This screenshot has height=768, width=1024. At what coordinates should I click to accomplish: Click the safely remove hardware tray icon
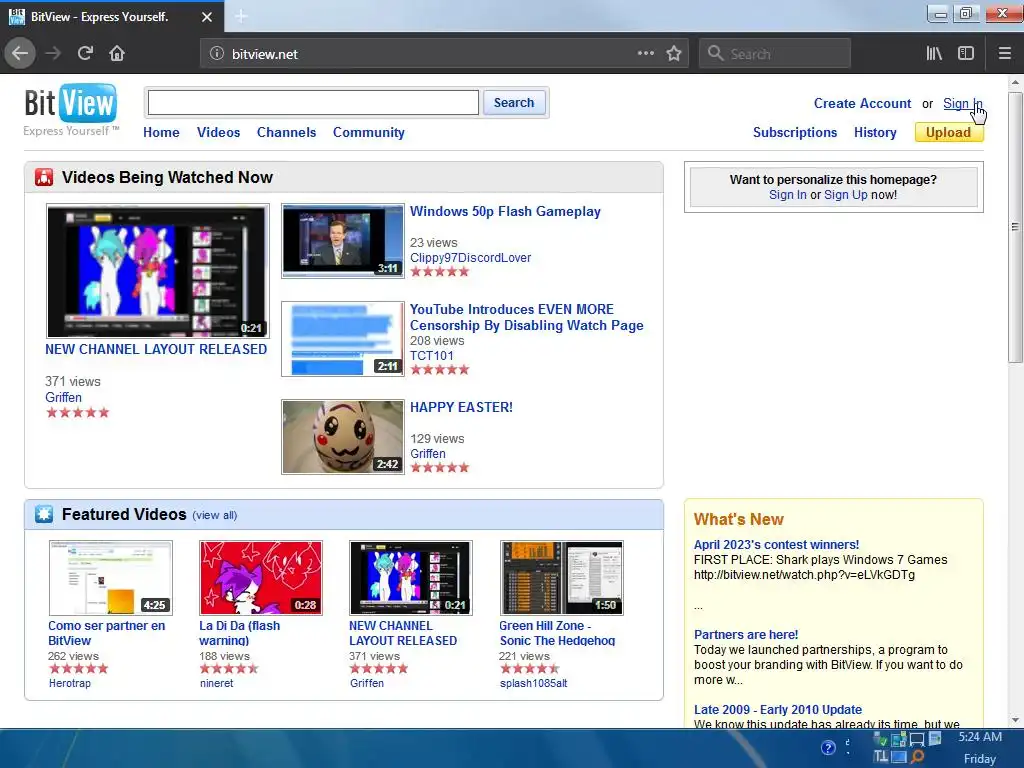coord(880,740)
